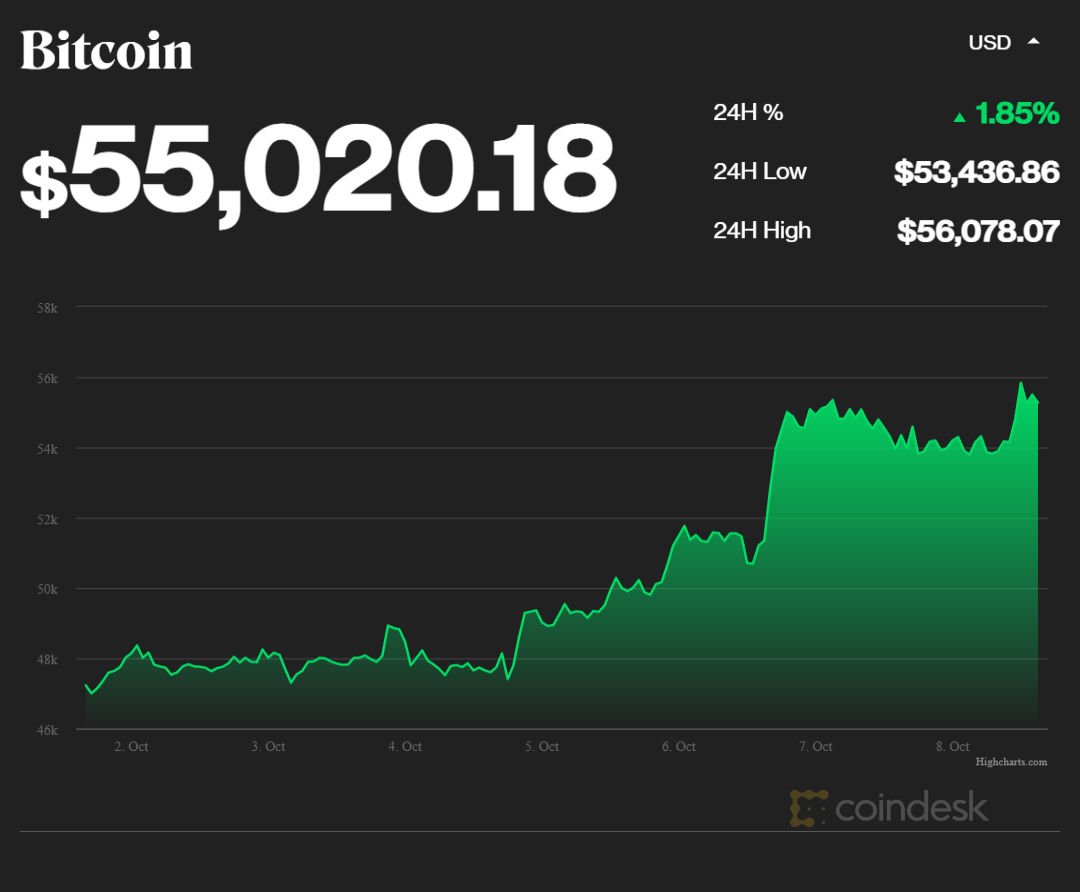The image size is (1080, 892).
Task: Click the $55,020.18 current price
Action: (318, 169)
